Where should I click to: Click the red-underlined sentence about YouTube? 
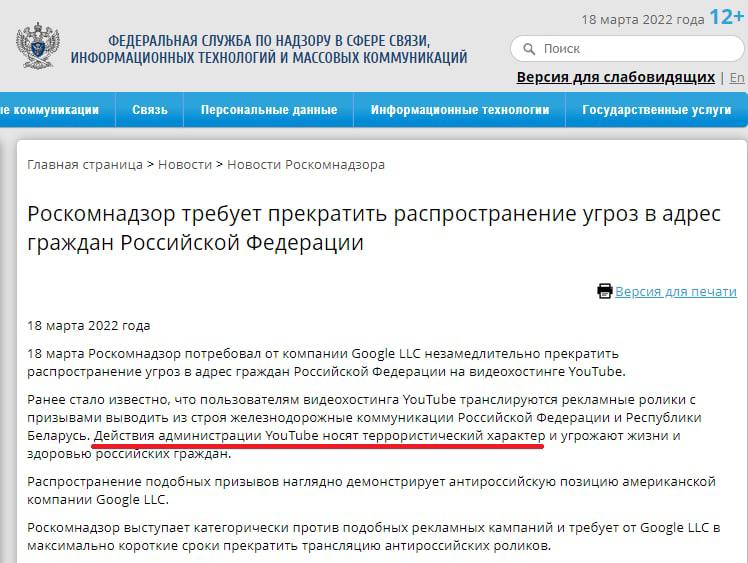tap(319, 436)
